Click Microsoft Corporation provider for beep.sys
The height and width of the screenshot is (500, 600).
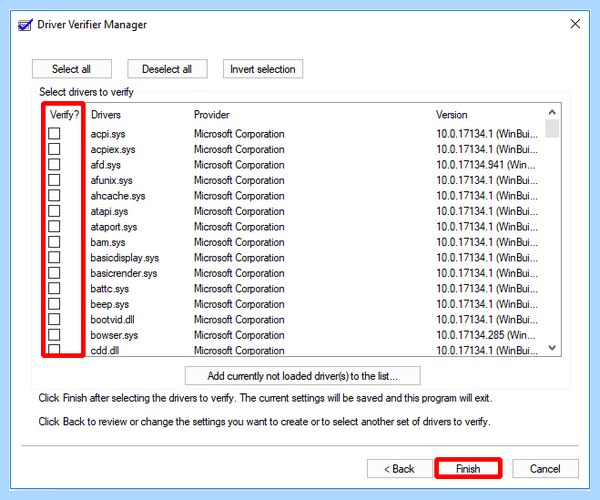coord(239,305)
